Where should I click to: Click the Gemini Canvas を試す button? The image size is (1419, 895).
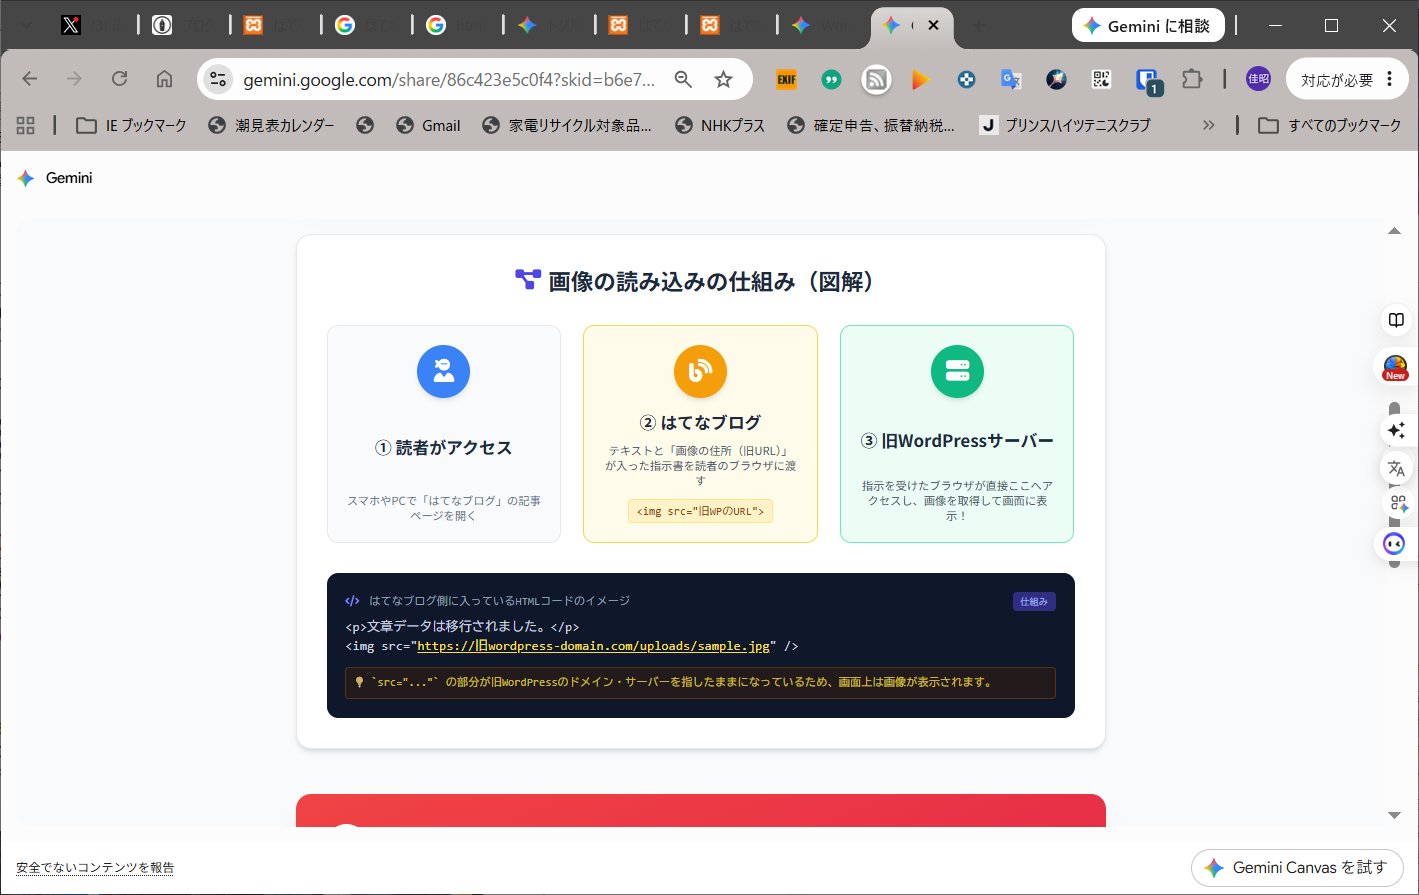tap(1297, 868)
